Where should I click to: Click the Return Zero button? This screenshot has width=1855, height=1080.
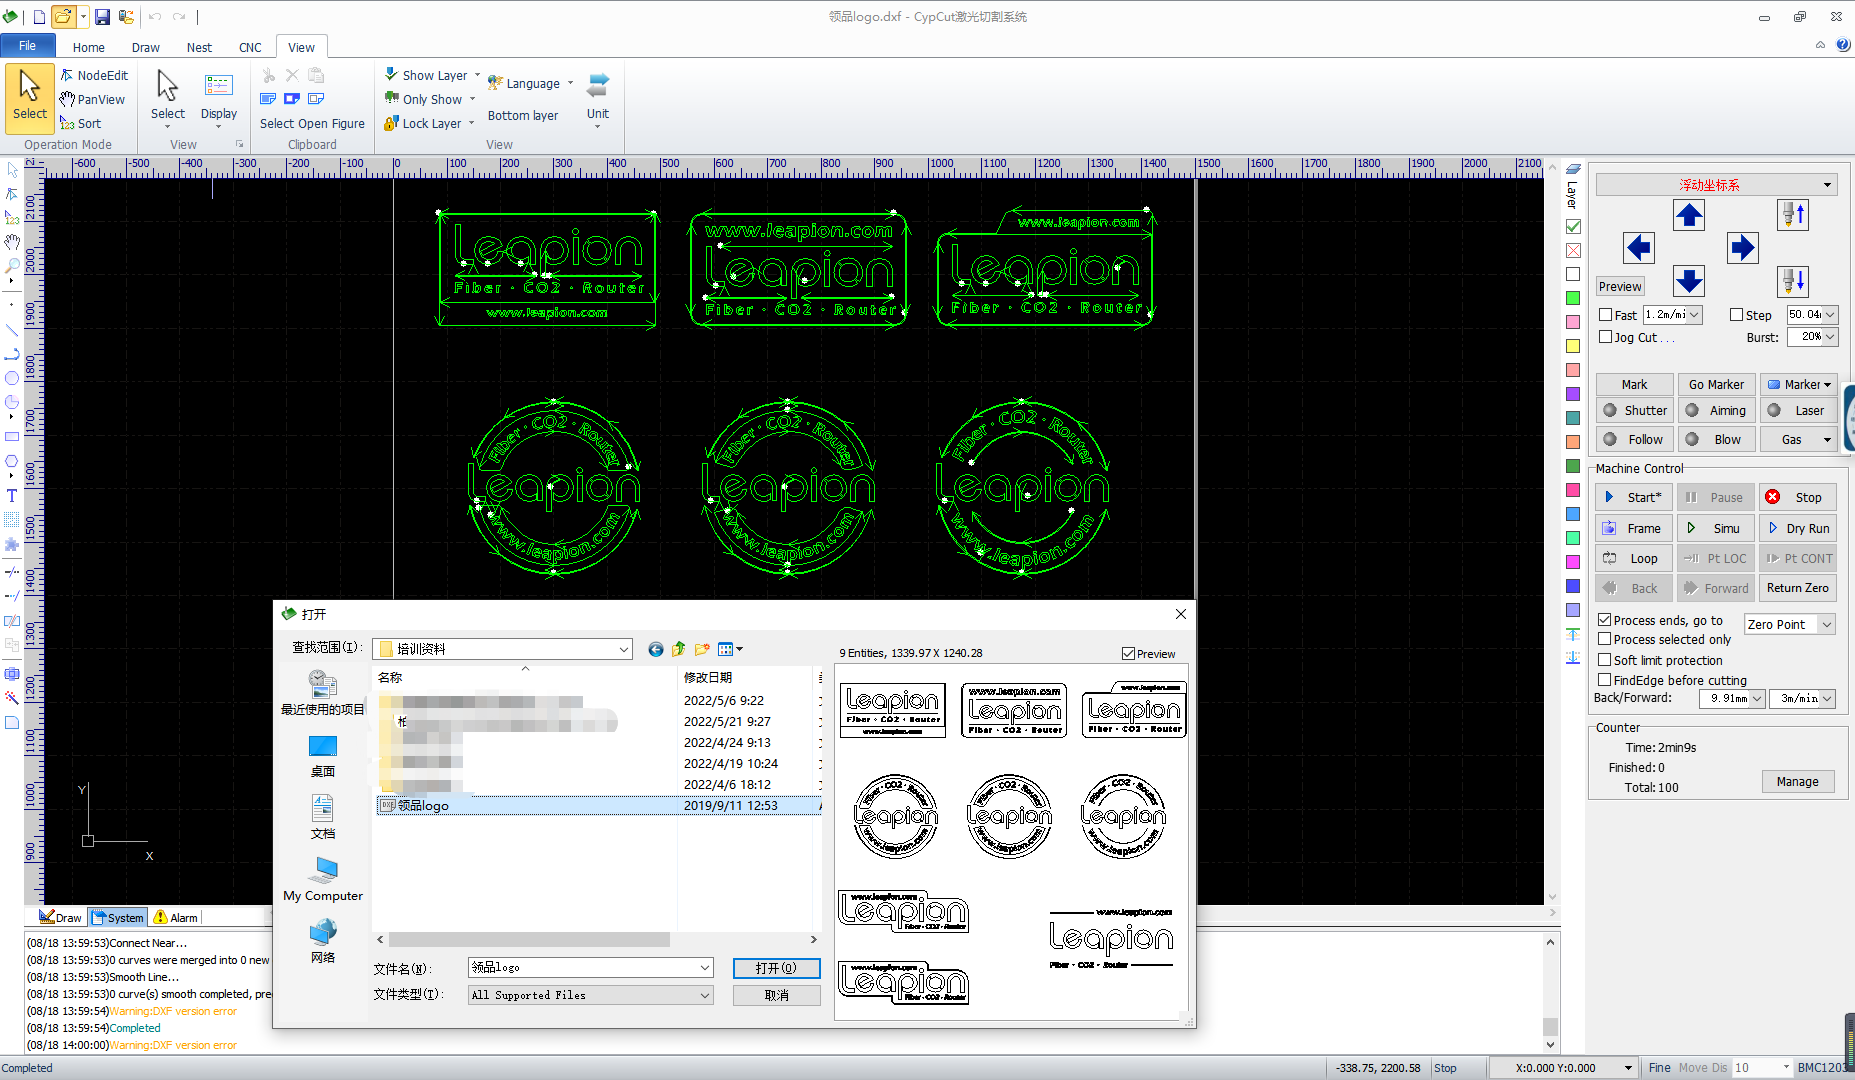[1797, 588]
